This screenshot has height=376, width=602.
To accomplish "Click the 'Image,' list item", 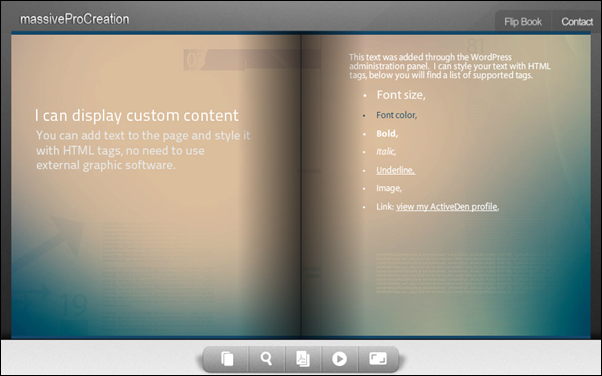I will click(389, 188).
